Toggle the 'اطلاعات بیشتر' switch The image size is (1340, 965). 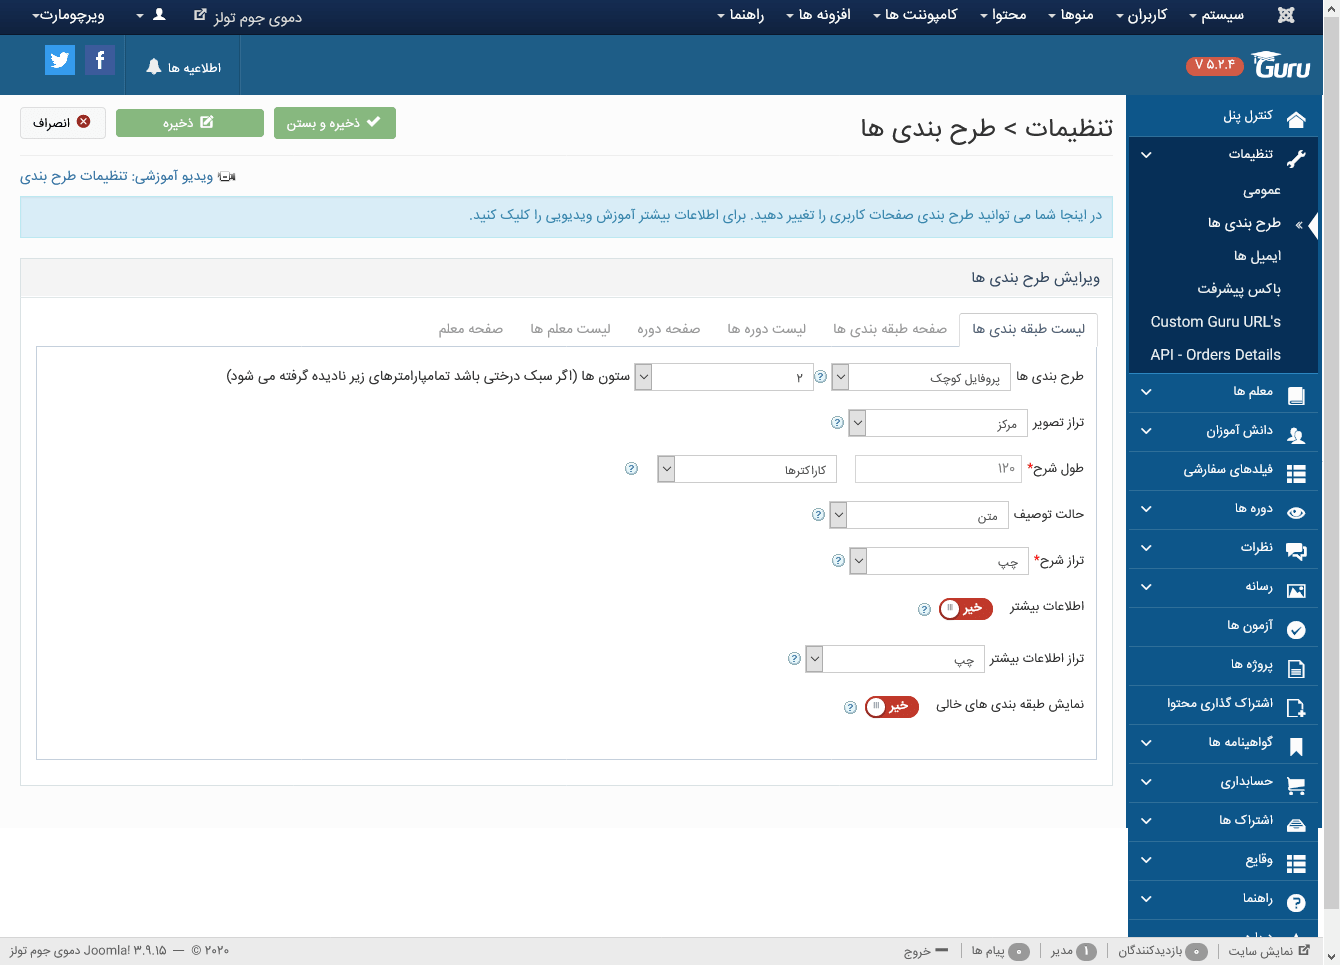(x=965, y=608)
